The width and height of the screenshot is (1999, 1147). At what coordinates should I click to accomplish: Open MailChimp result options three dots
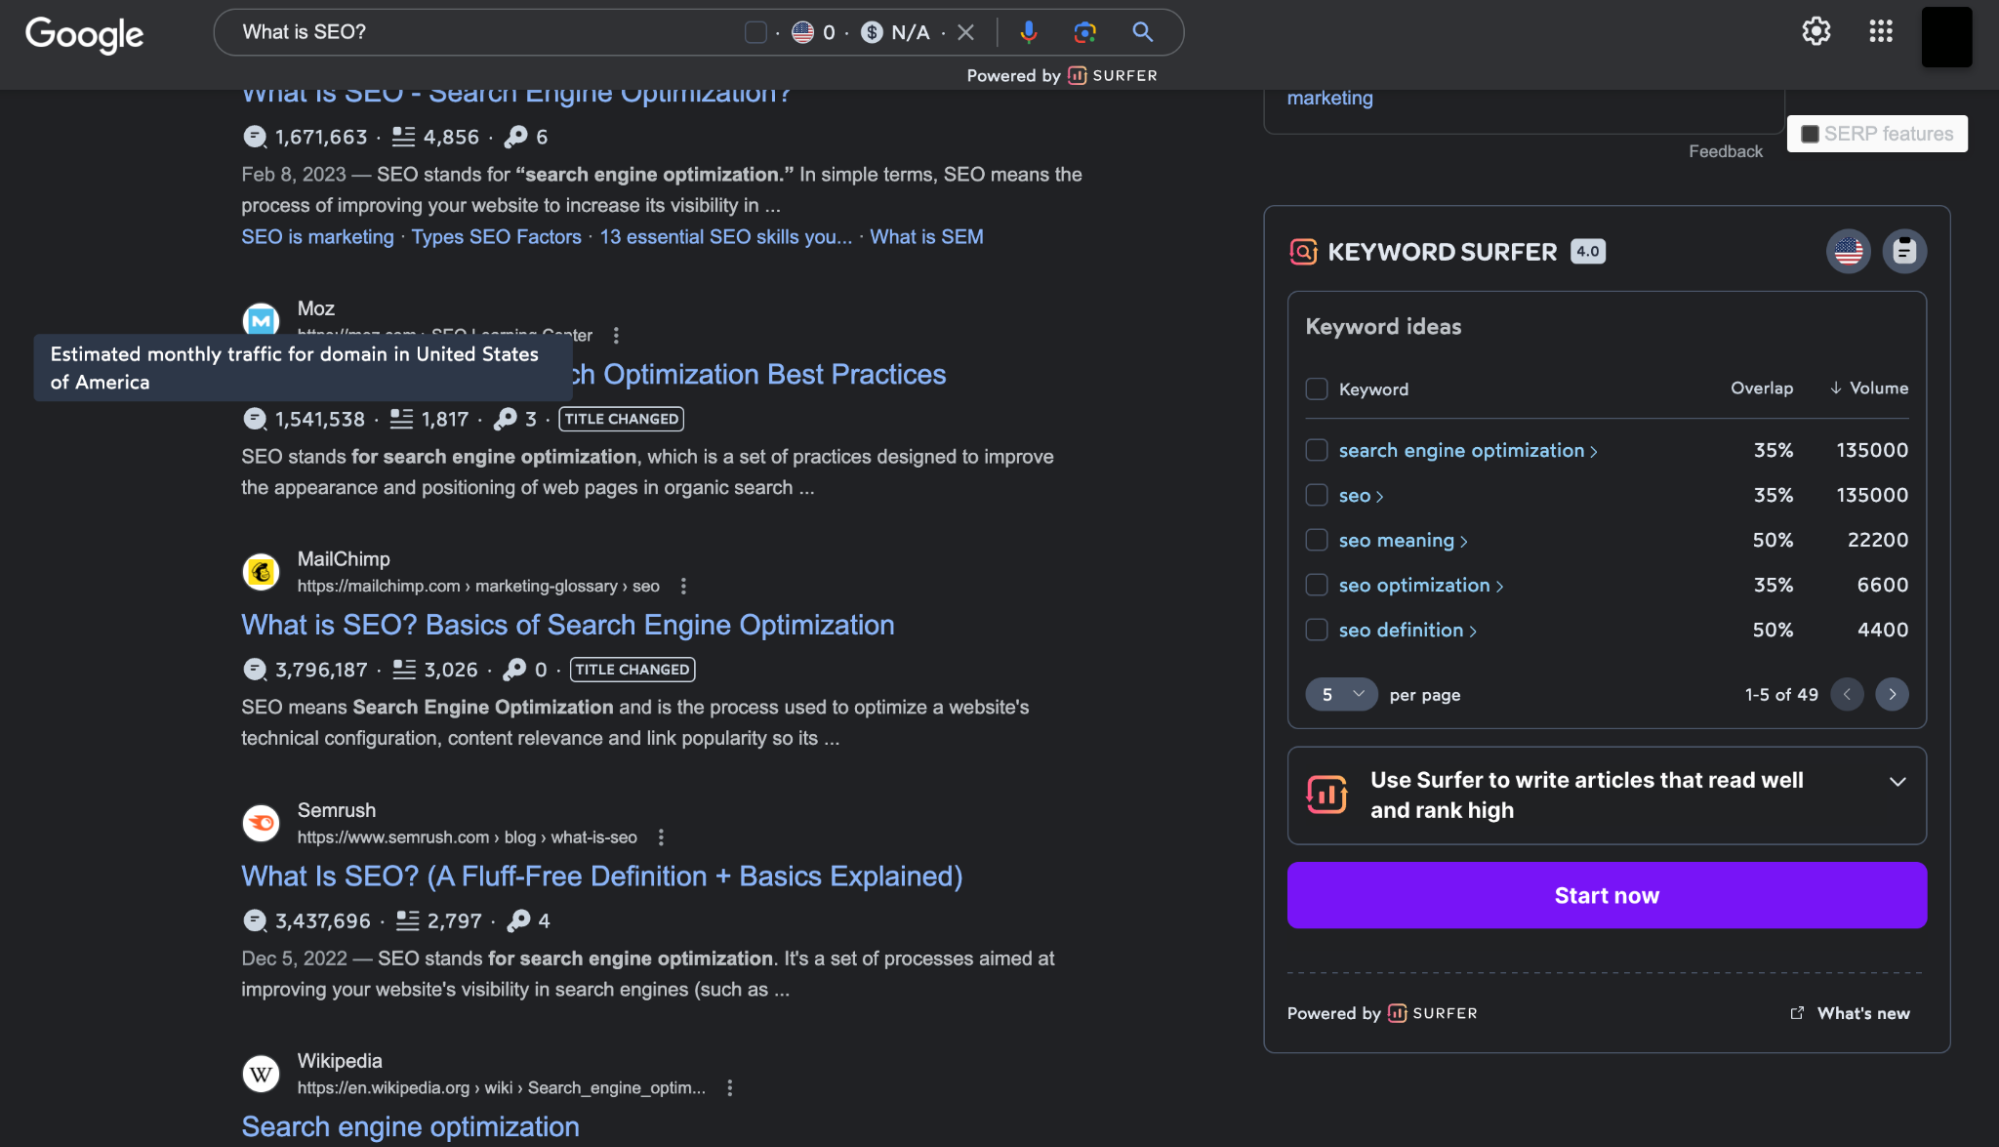tap(683, 586)
